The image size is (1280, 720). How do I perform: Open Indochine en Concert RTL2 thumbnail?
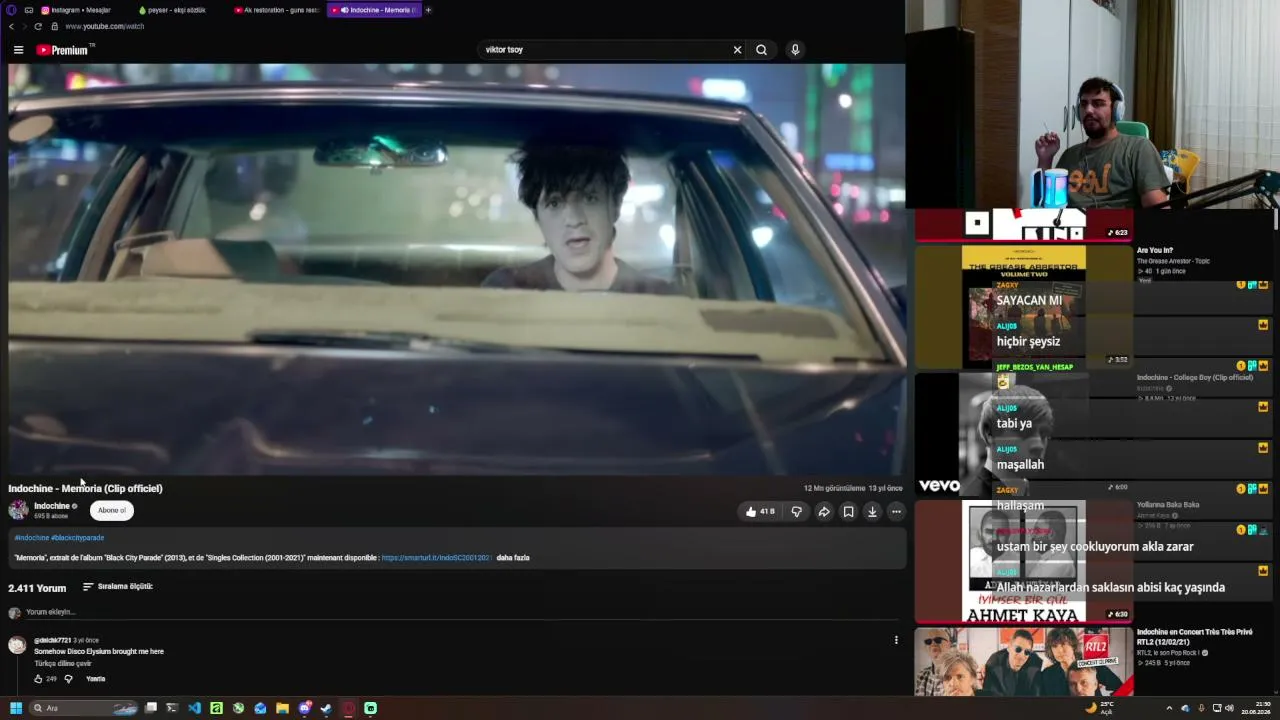click(x=1024, y=661)
